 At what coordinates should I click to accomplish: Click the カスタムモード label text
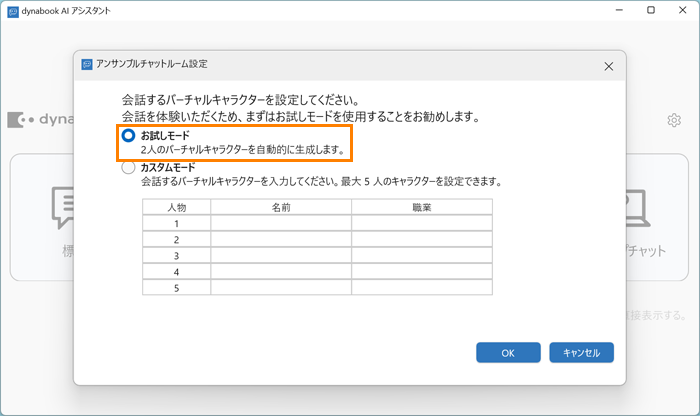click(168, 167)
